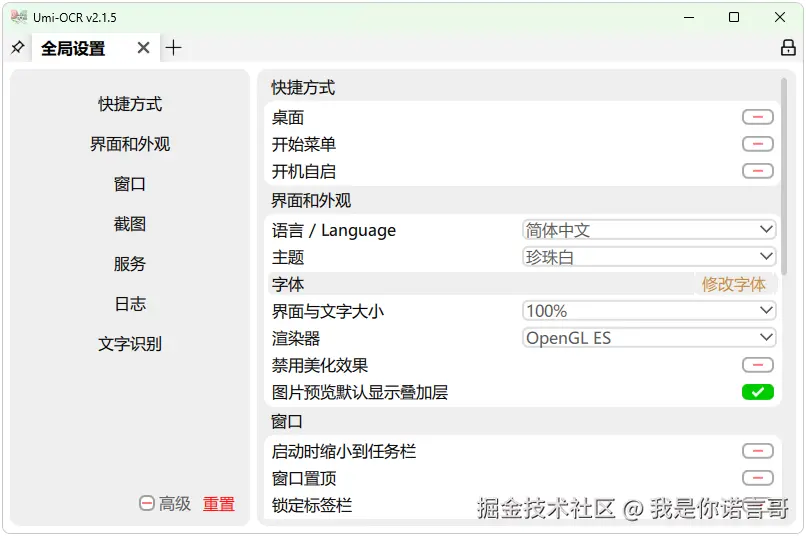The height and width of the screenshot is (538, 806).
Task: Maximize the Umi-OCR window
Action: coord(734,17)
